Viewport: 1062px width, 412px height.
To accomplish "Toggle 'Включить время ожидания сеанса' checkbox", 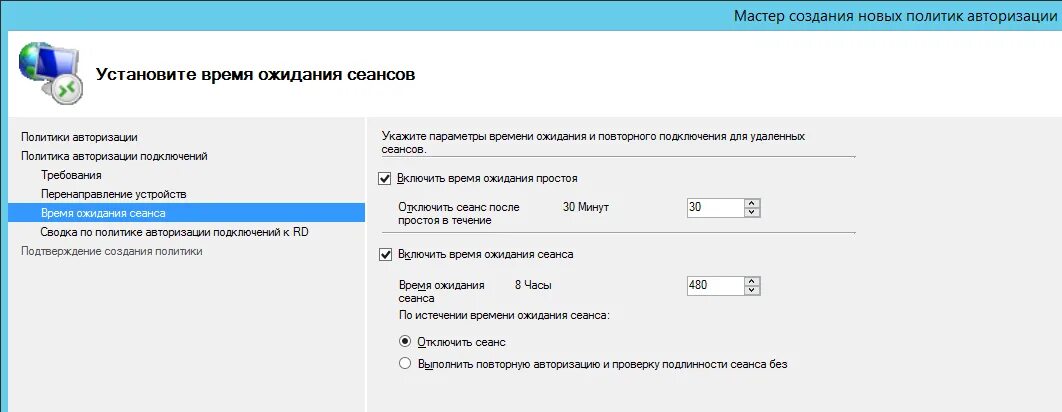I will point(385,255).
